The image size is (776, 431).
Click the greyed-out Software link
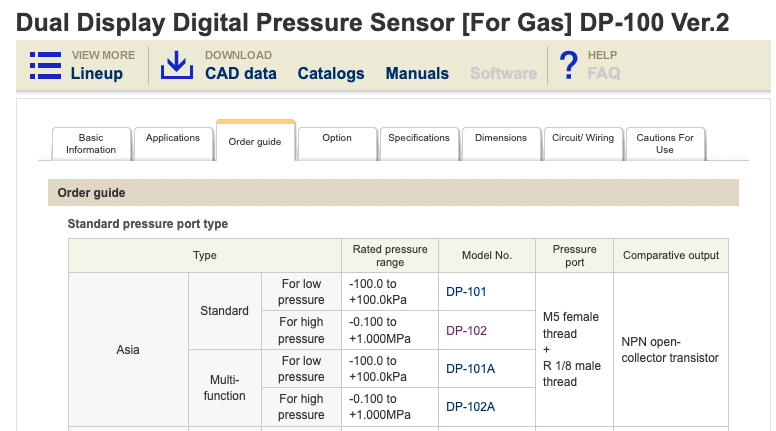pyautogui.click(x=503, y=73)
